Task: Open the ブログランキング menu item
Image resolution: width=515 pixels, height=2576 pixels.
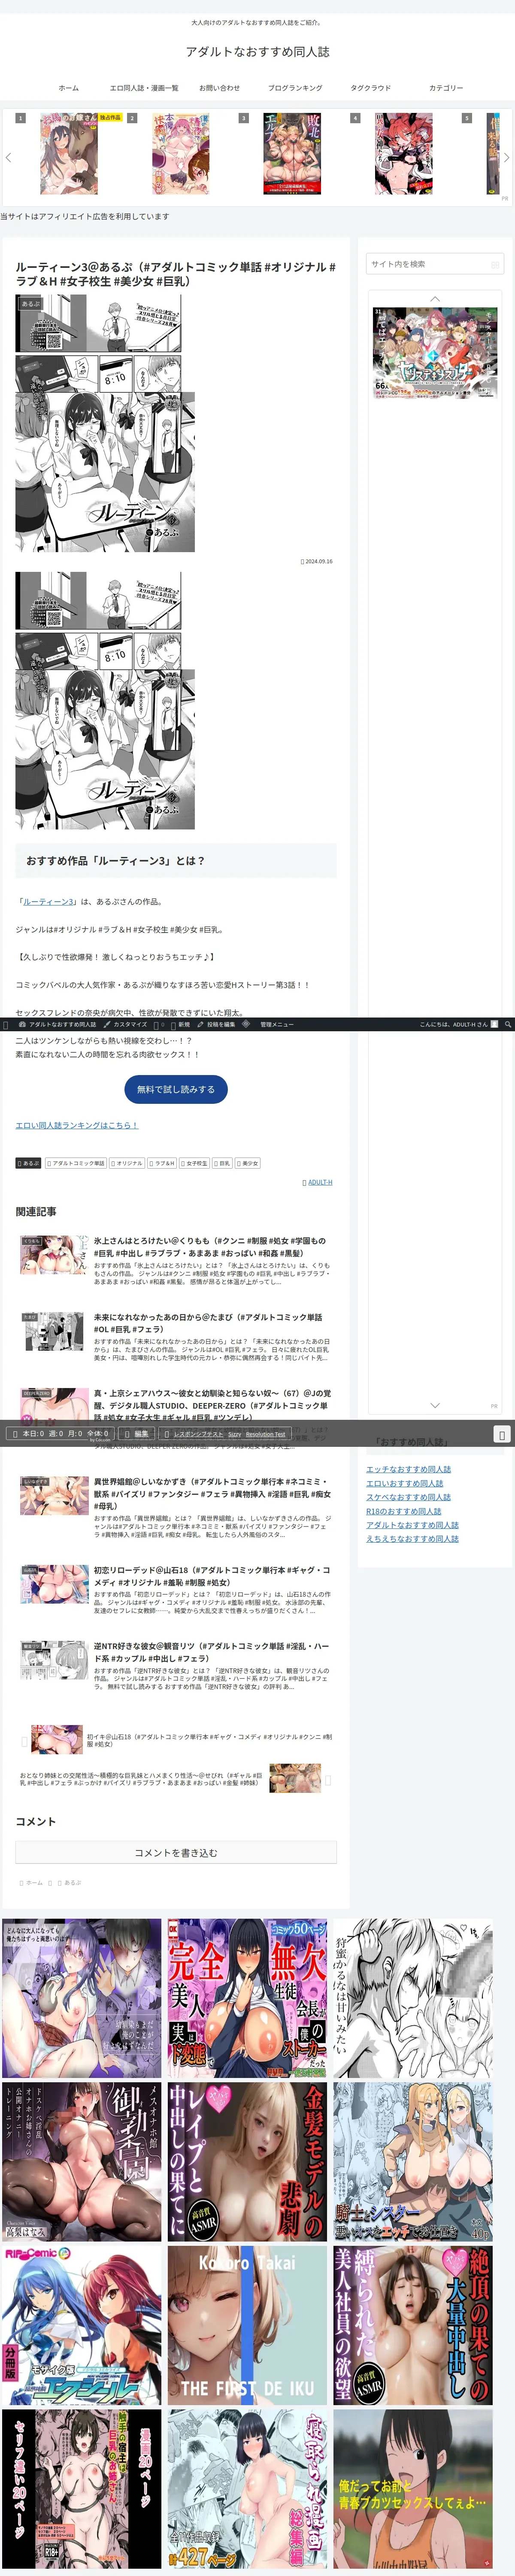Action: [x=295, y=88]
